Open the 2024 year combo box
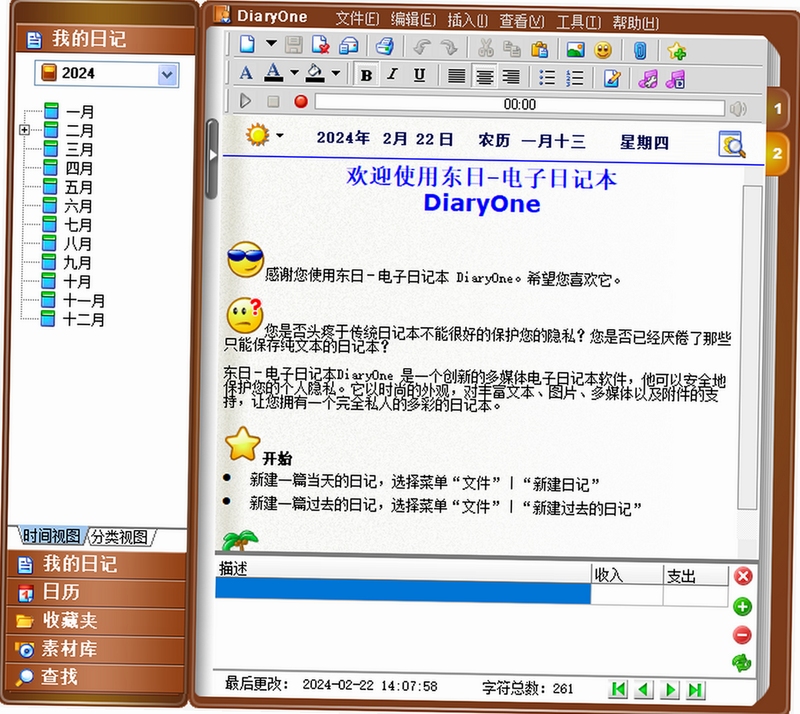Image resolution: width=800 pixels, height=714 pixels. click(x=107, y=74)
